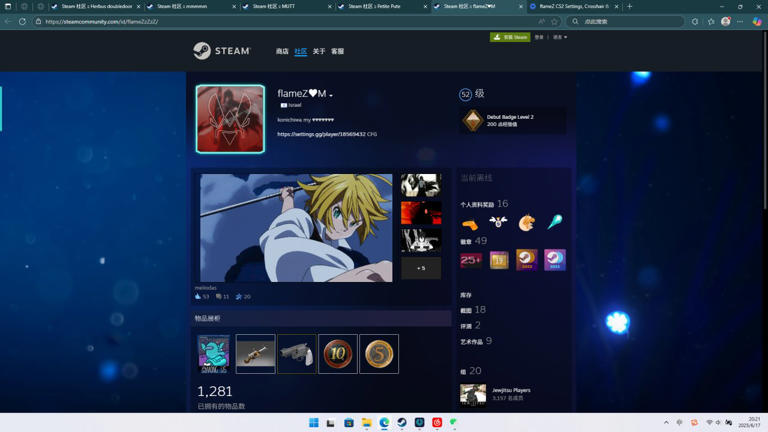The width and height of the screenshot is (768, 432).
Task: Open the revolver item in the showcase
Action: [x=296, y=354]
